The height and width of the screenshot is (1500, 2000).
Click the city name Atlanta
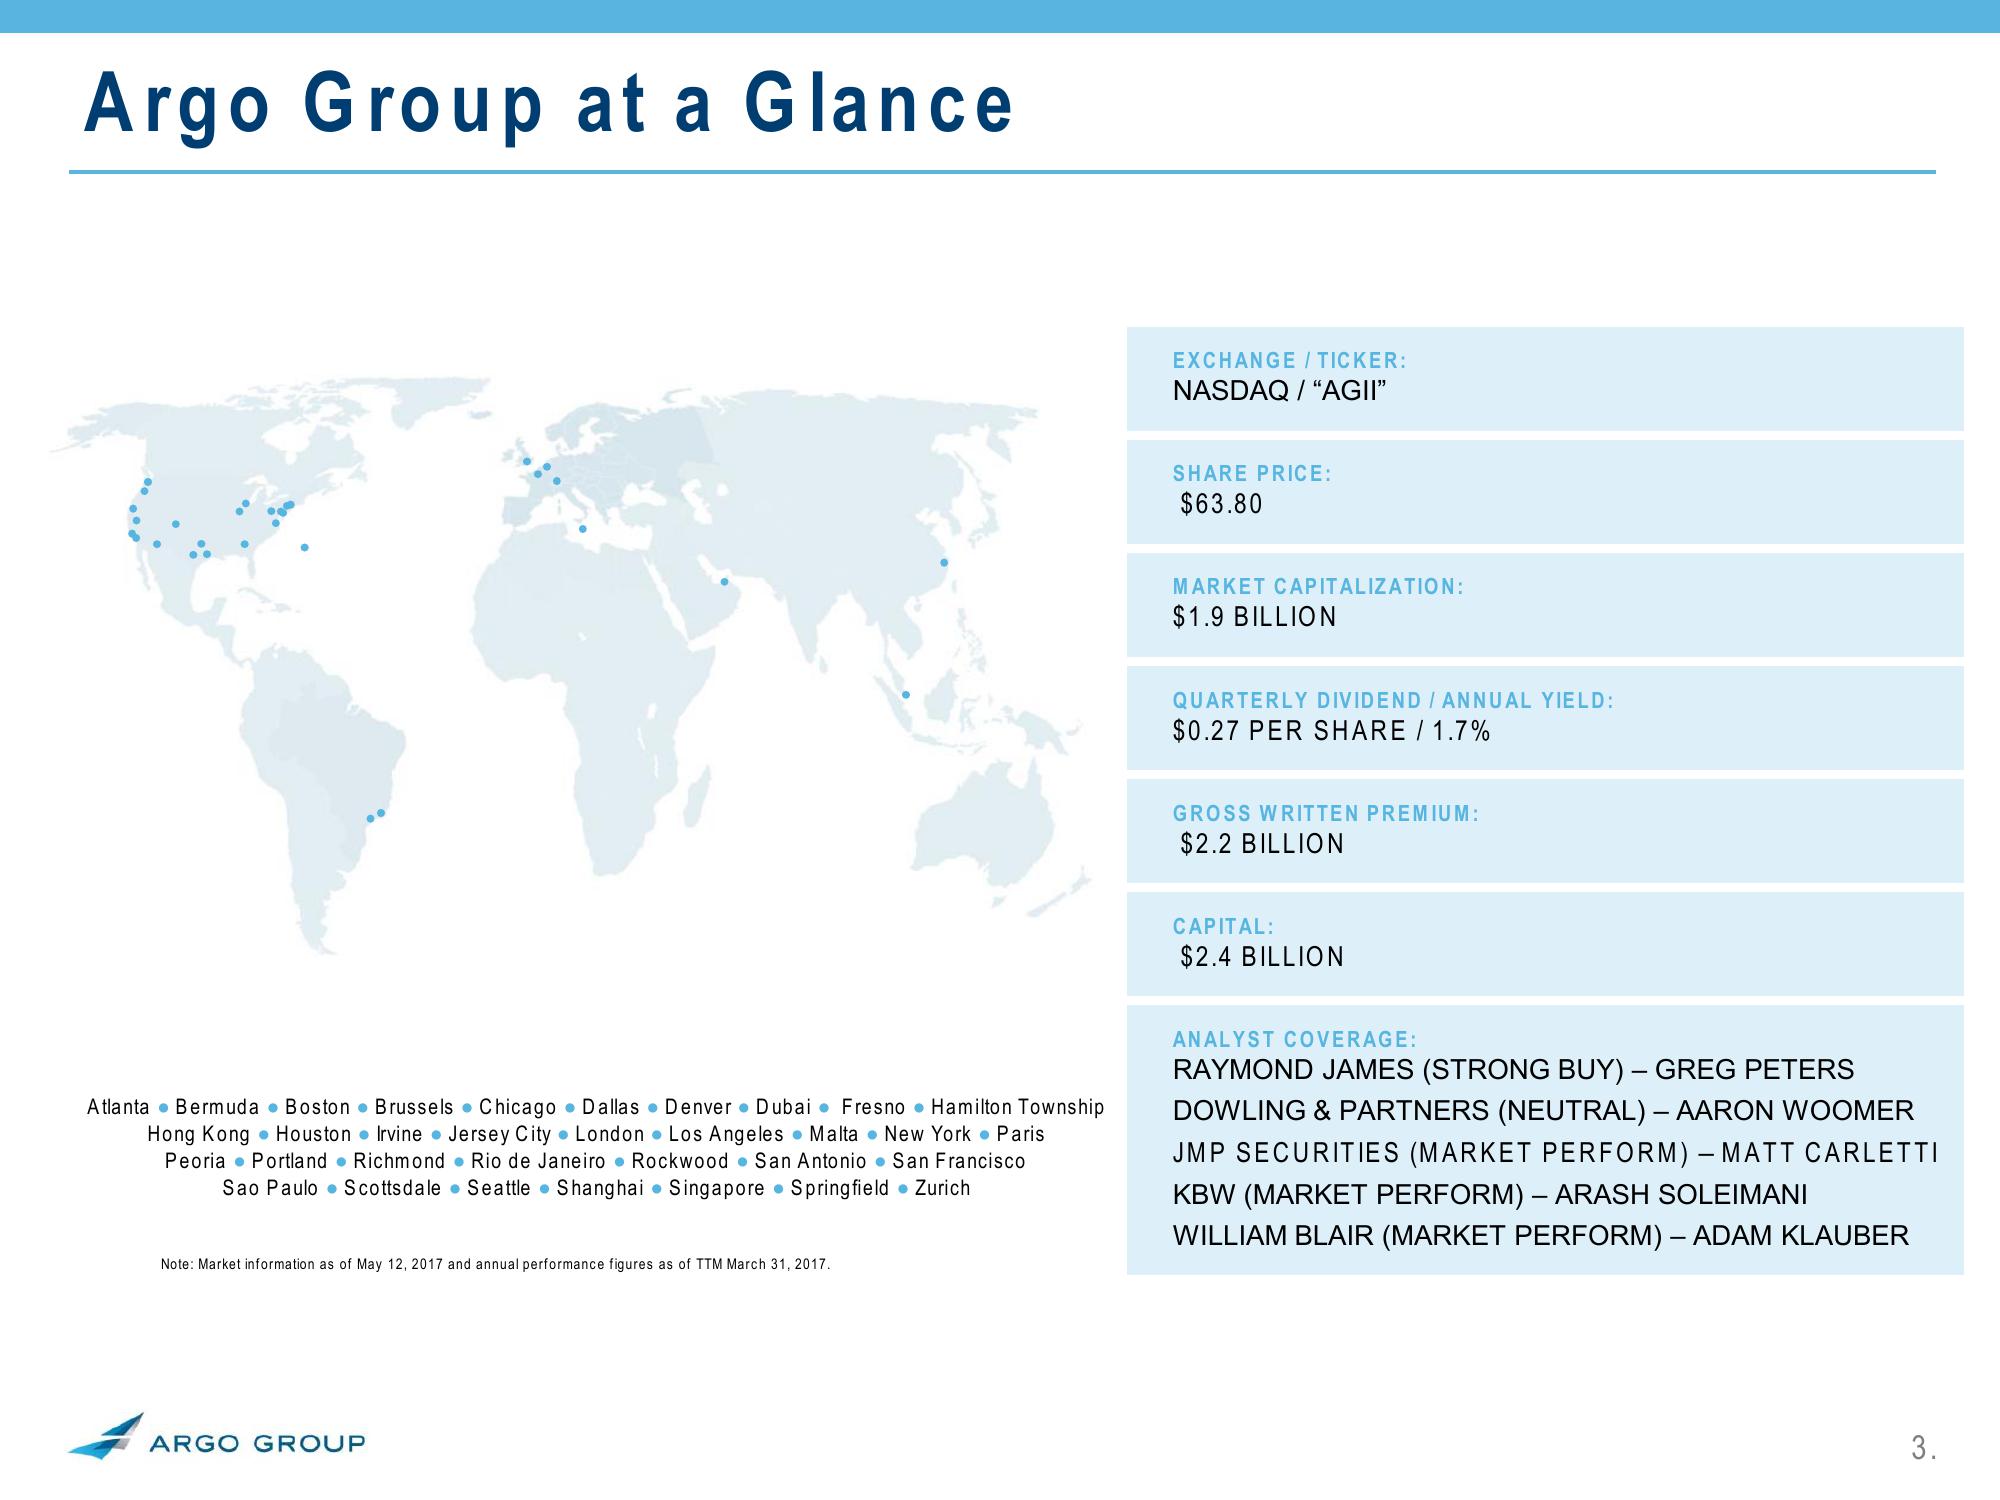118,1107
